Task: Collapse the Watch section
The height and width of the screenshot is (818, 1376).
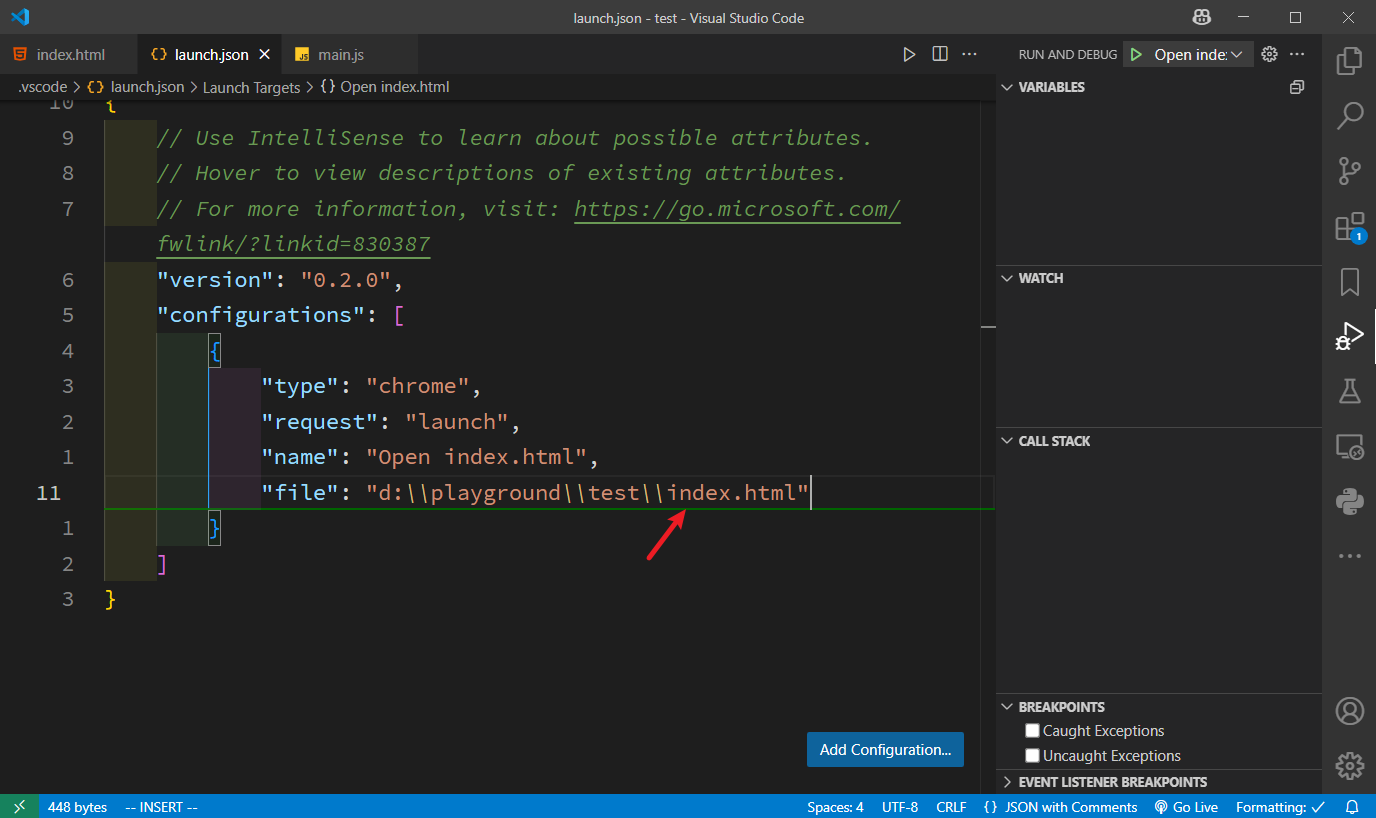Action: pos(1007,278)
